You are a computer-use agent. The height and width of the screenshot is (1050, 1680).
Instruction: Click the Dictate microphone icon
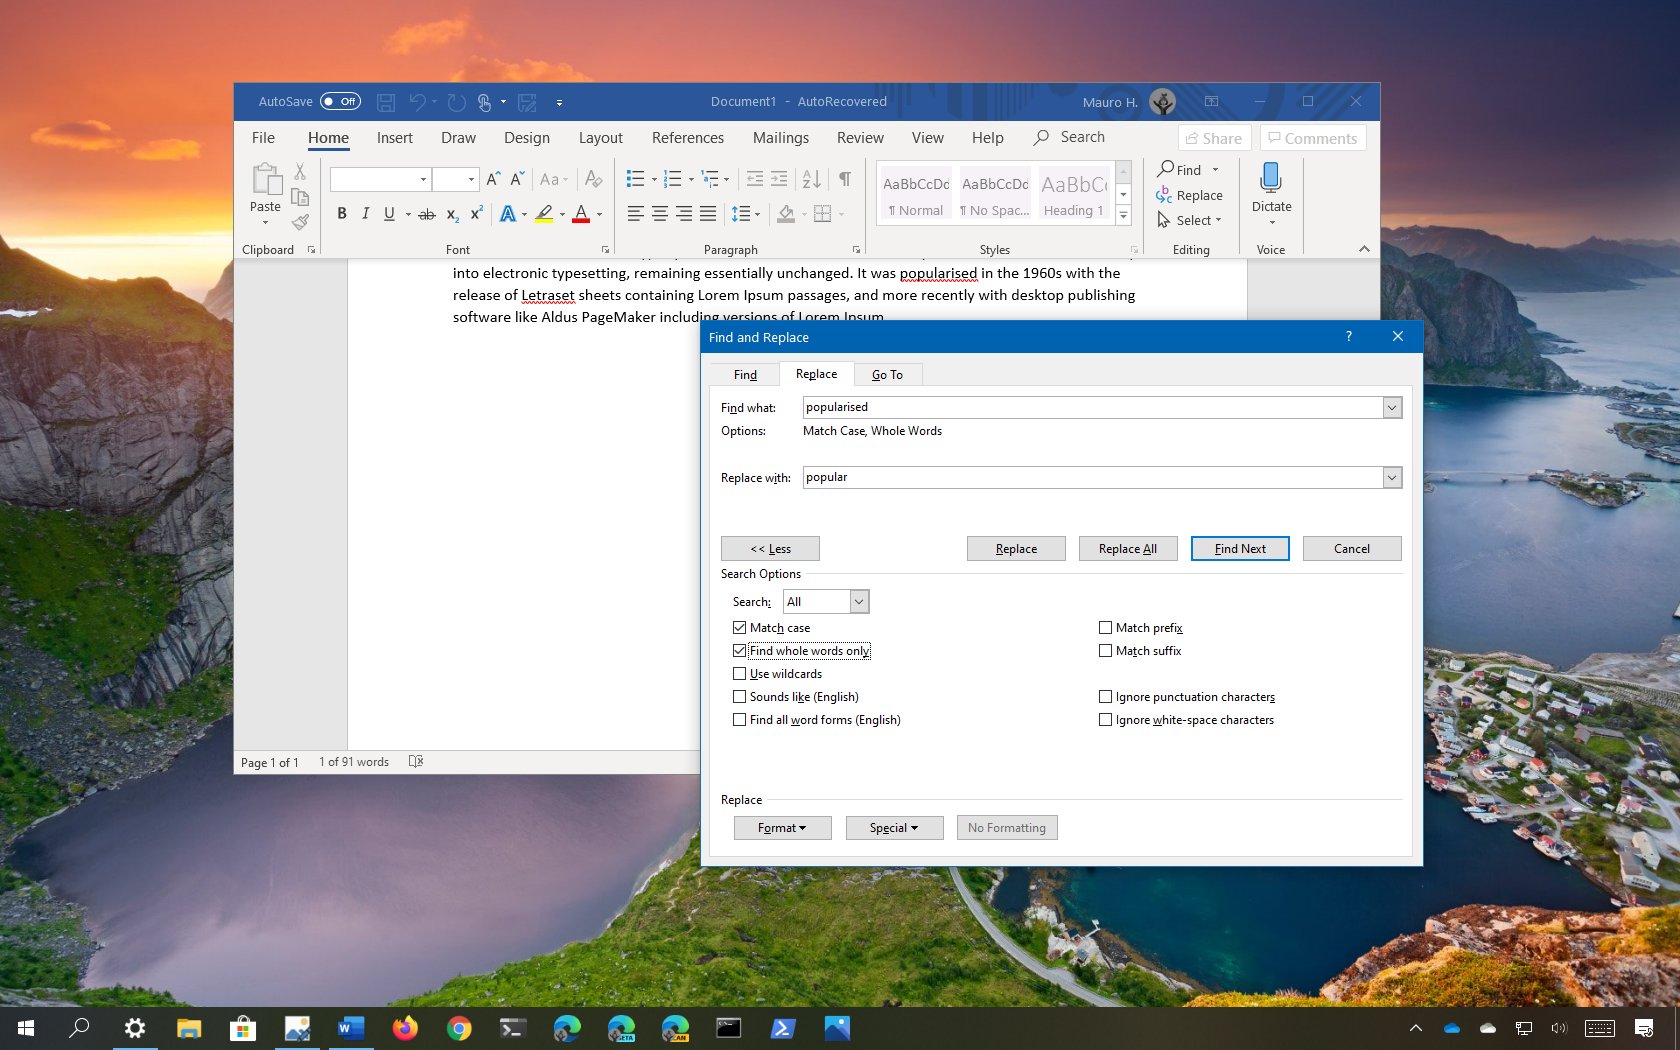pyautogui.click(x=1271, y=178)
